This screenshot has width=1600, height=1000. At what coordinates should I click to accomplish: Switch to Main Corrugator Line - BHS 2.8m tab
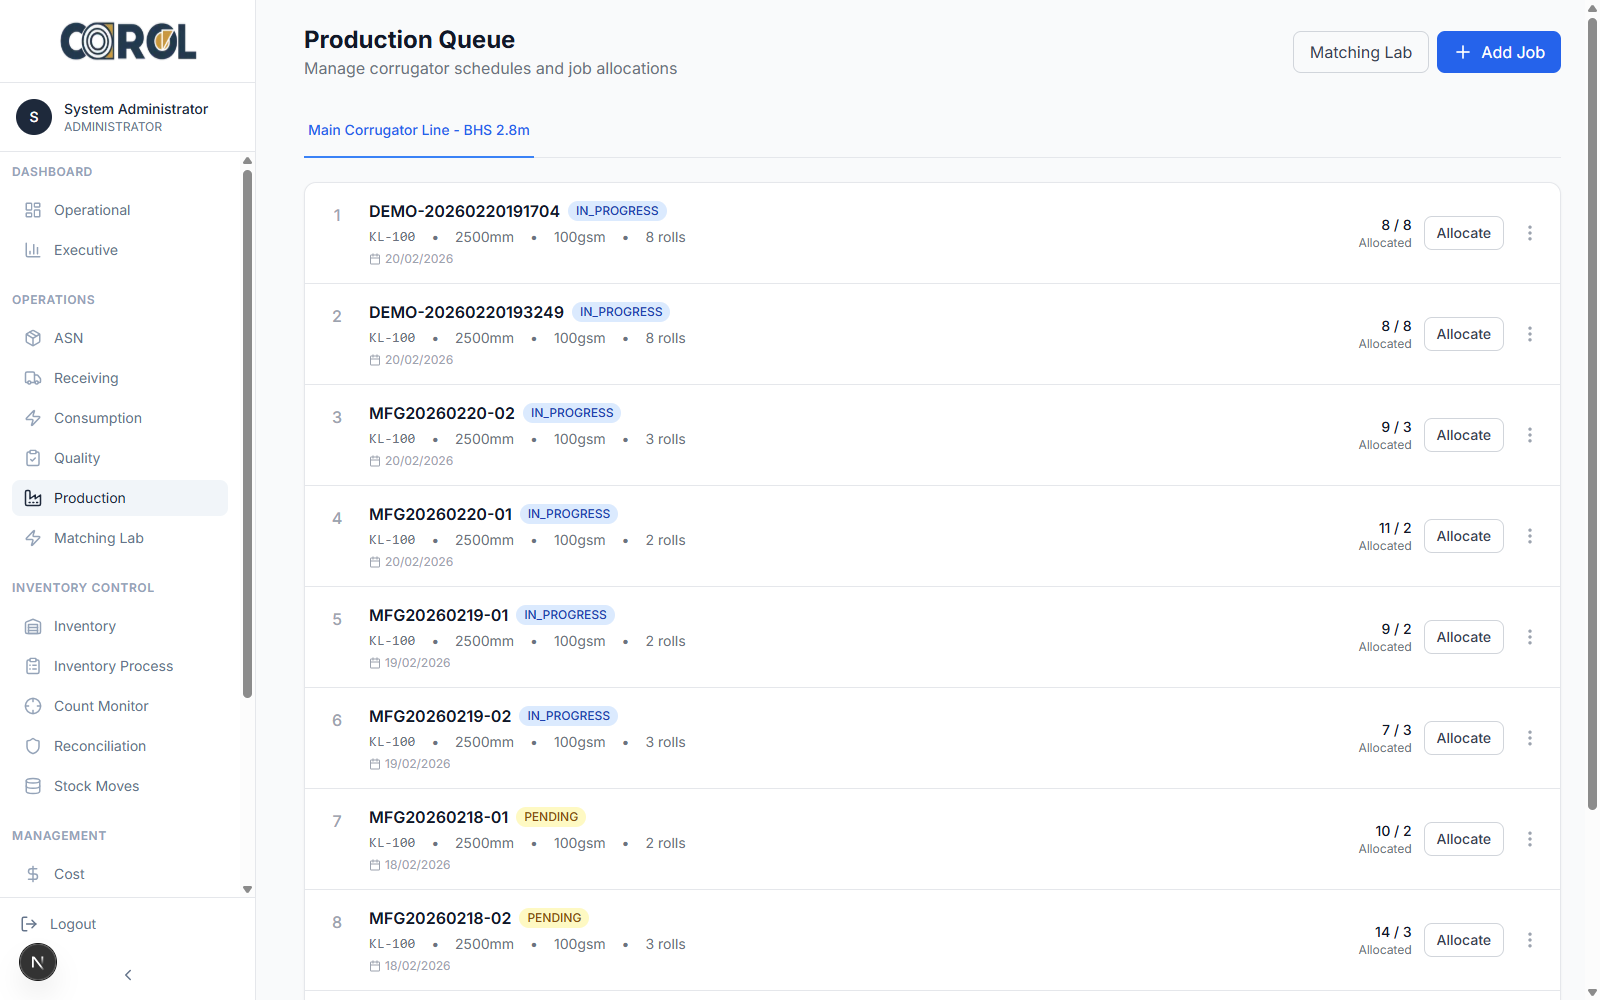click(x=418, y=130)
